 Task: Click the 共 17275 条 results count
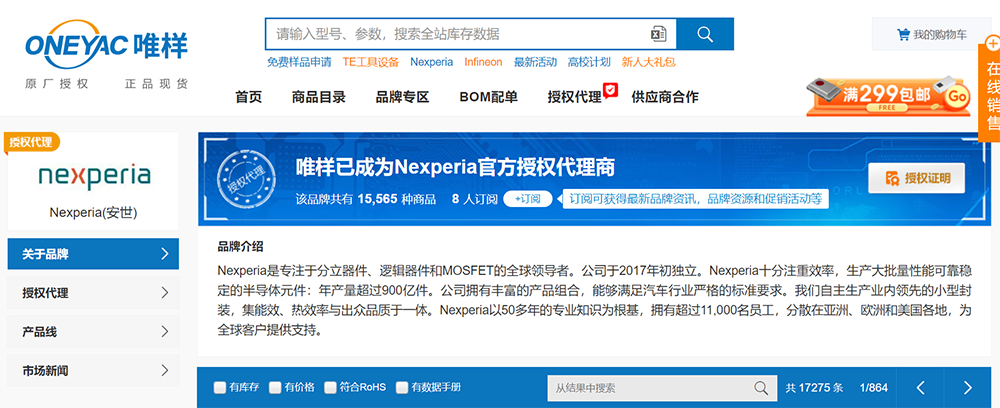(814, 388)
